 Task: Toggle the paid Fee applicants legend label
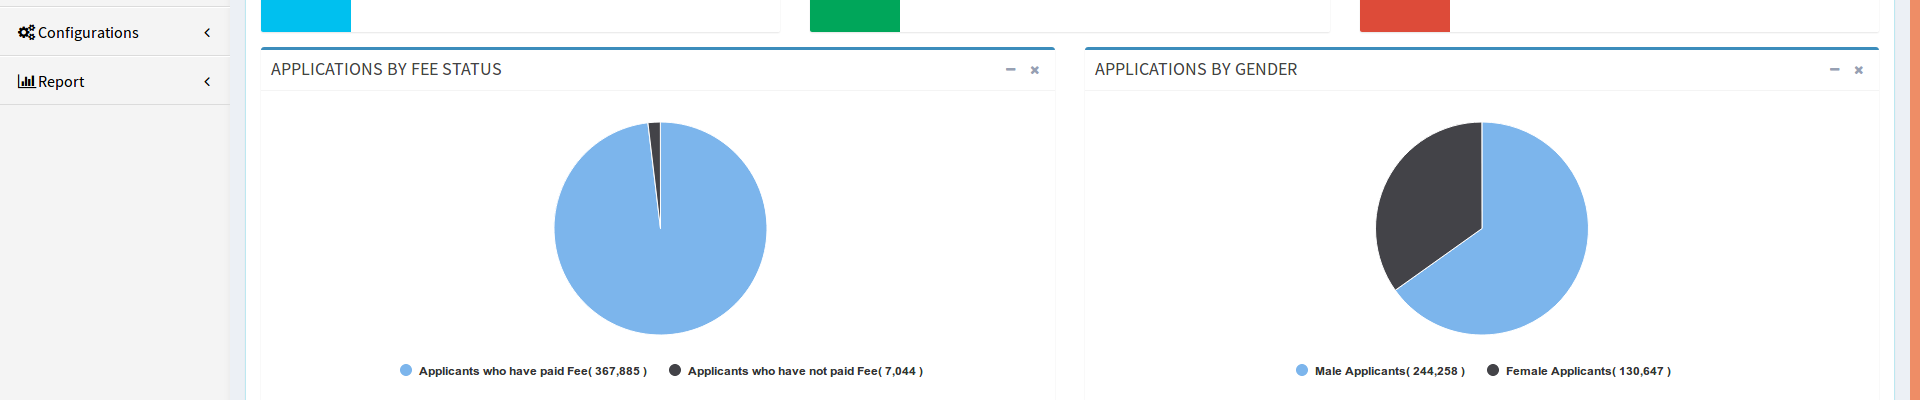(x=532, y=371)
